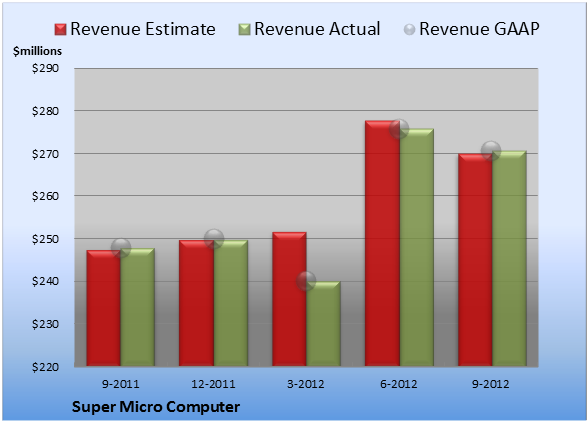588x422 pixels.
Task: Select the red estimate bar for 9-2011
Action: [x=104, y=308]
